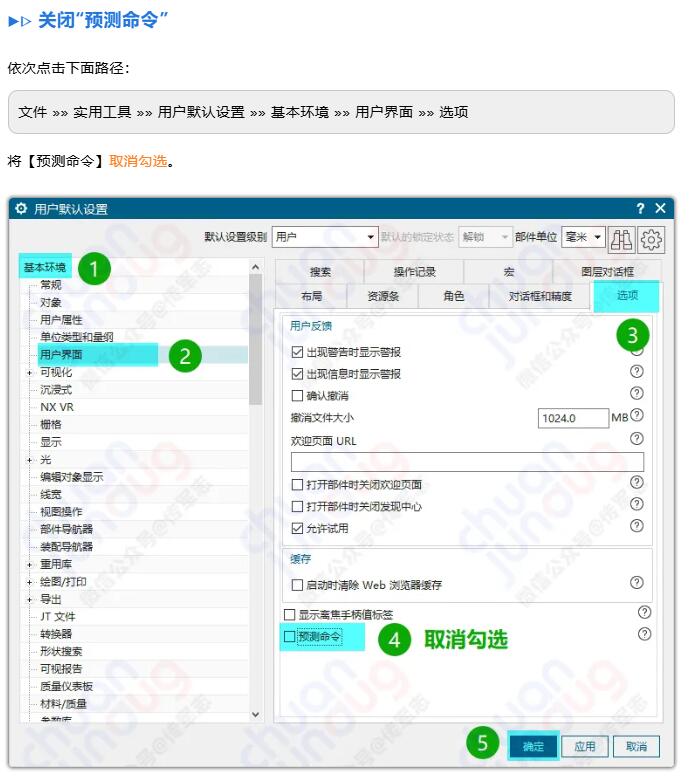Click the 欢迎页面 URL input field

click(467, 461)
